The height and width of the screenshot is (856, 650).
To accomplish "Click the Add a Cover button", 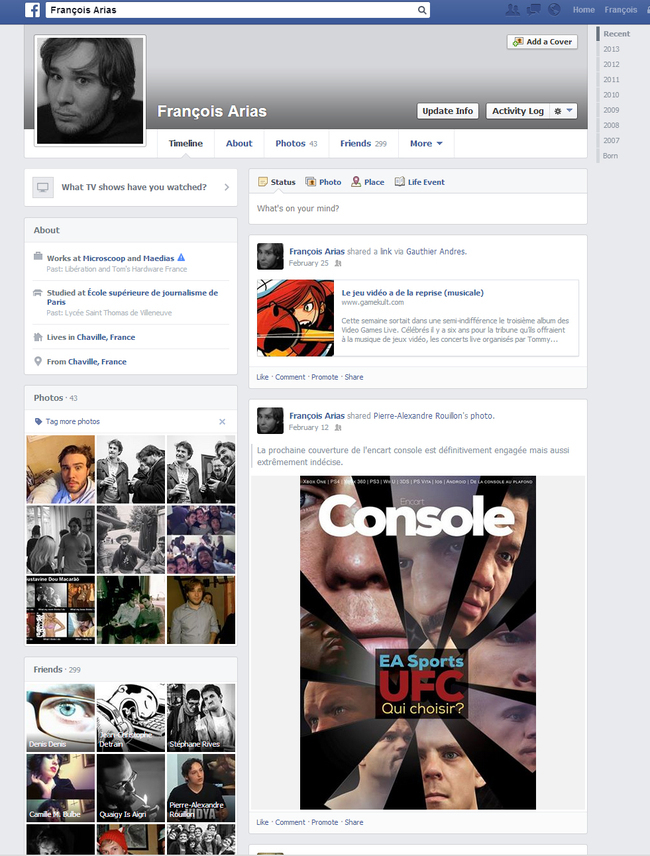I will click(542, 41).
